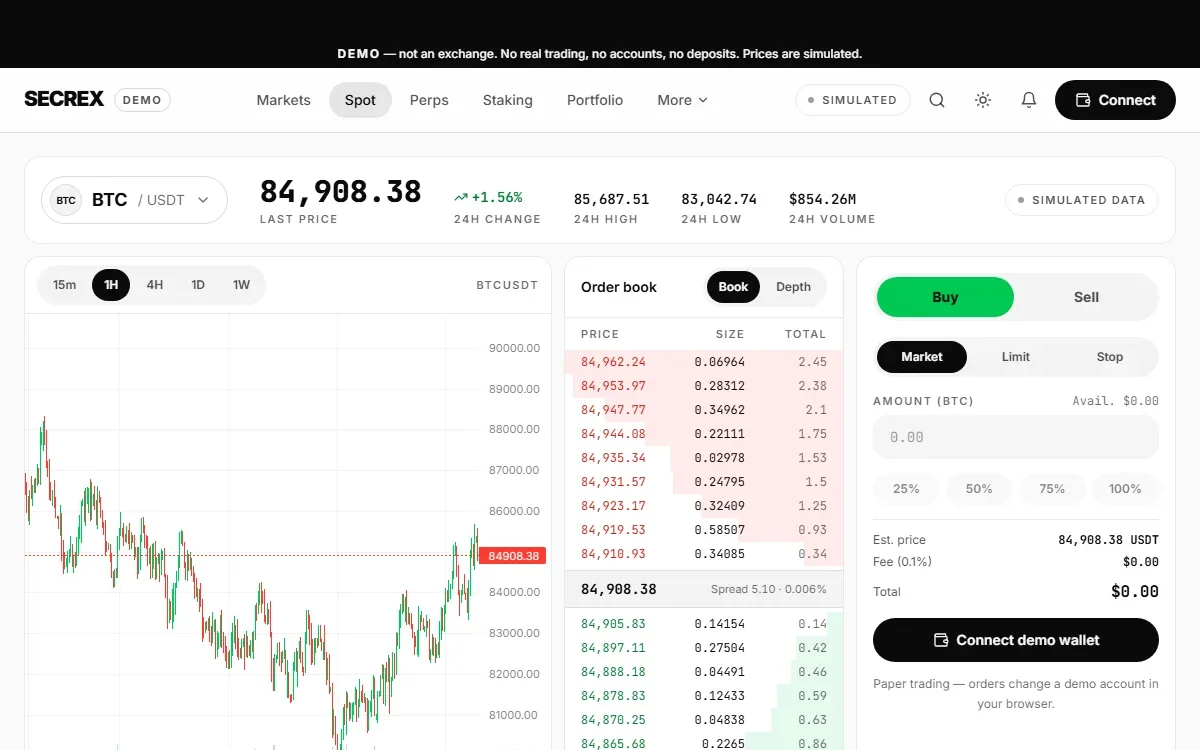1200x750 pixels.
Task: Click Spread 5.10 · 0.006% text
Action: (x=769, y=589)
